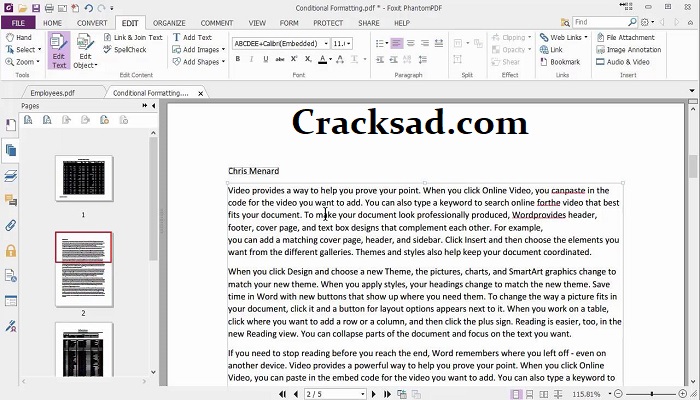This screenshot has height=400, width=700.
Task: Expand the Add Images dropdown
Action: click(x=223, y=50)
